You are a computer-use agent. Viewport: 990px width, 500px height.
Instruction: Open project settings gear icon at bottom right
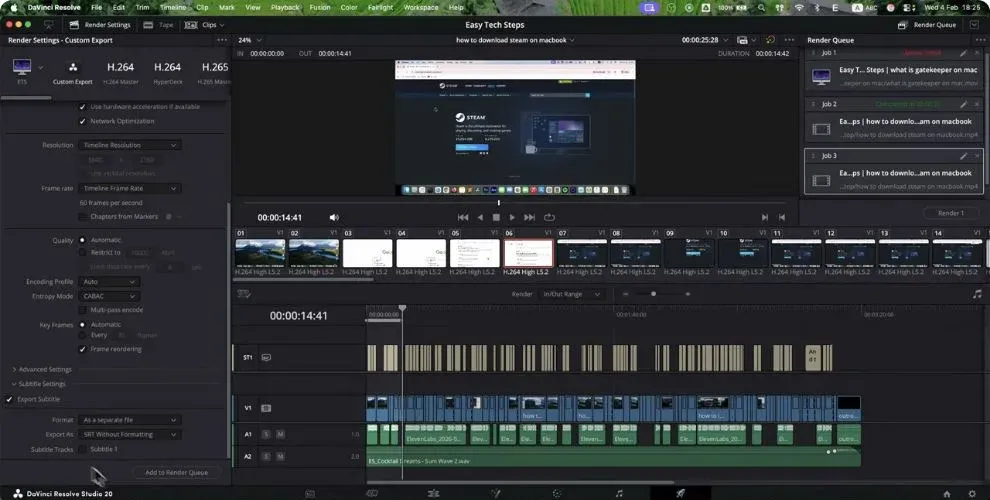click(x=972, y=494)
